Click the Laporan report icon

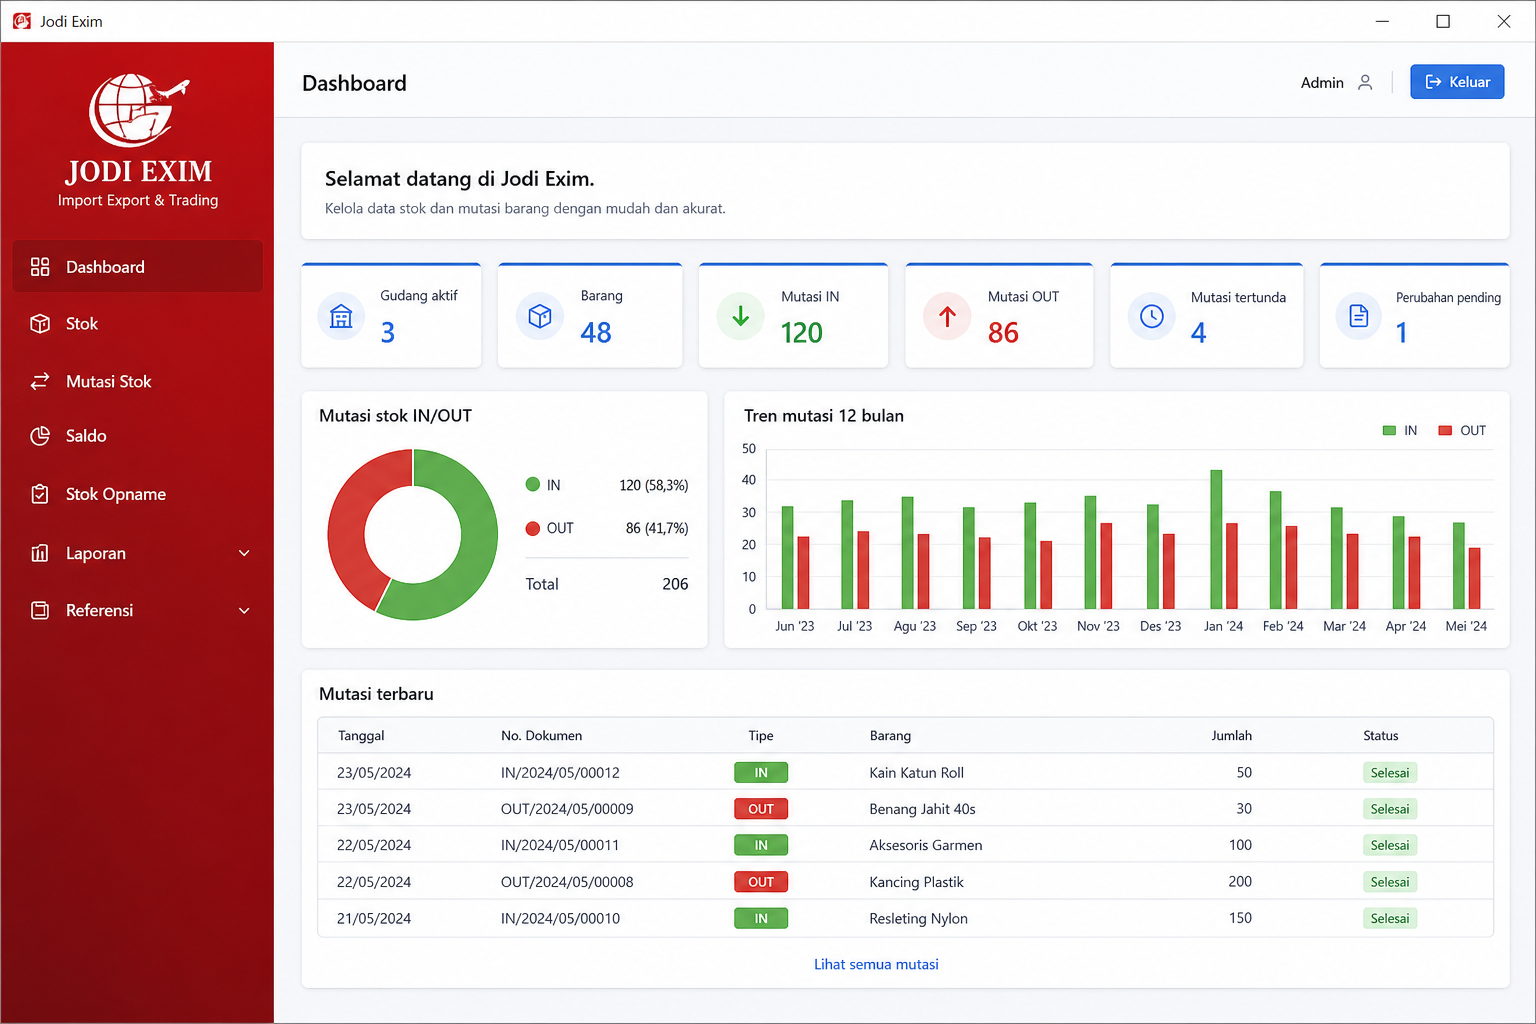coord(40,553)
